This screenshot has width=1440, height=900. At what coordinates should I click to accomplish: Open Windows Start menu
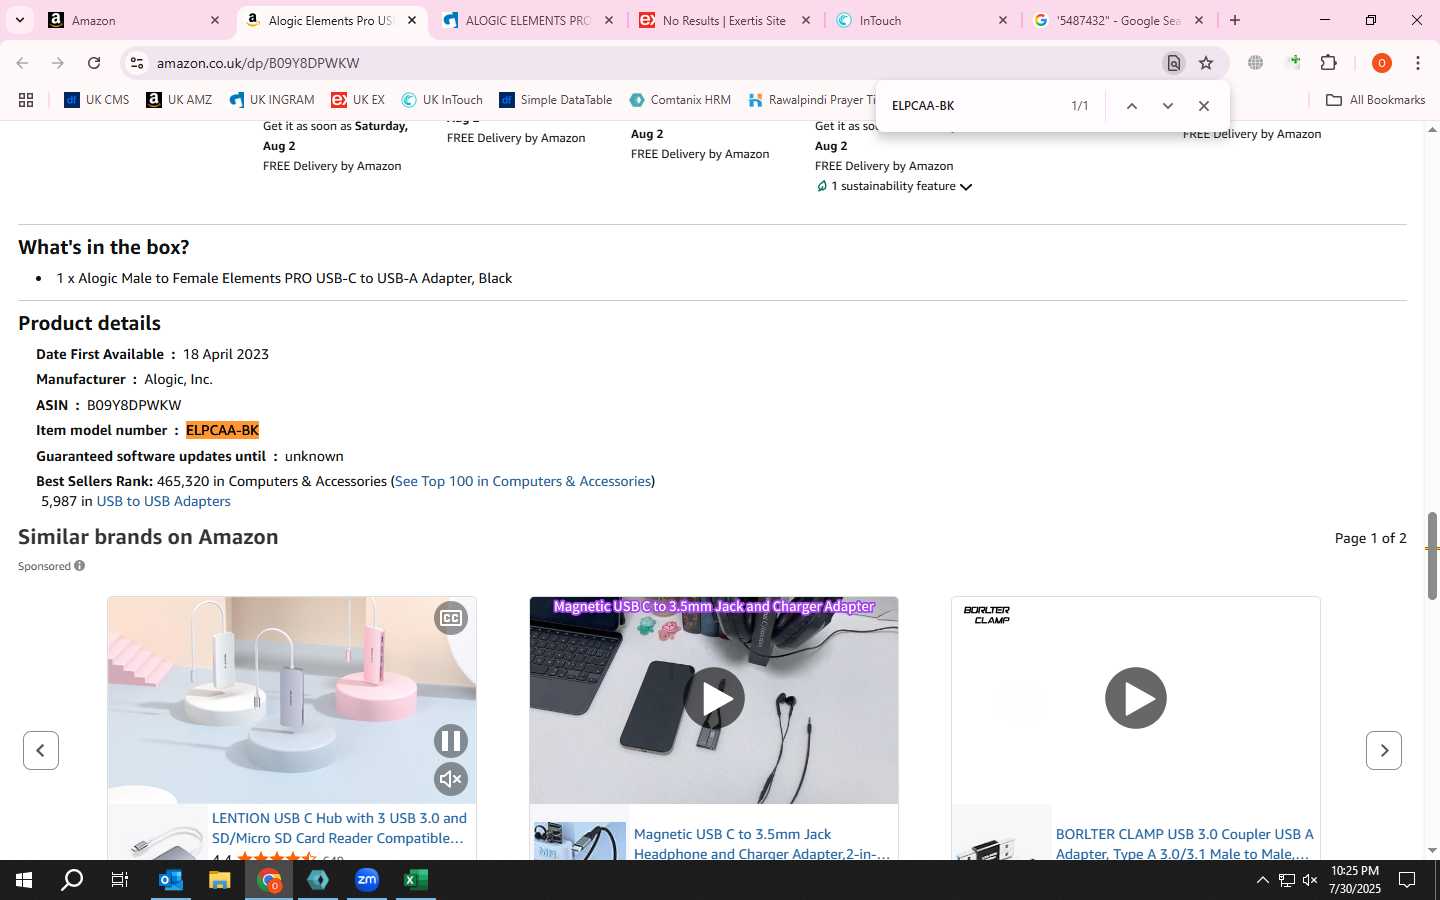tap(24, 880)
